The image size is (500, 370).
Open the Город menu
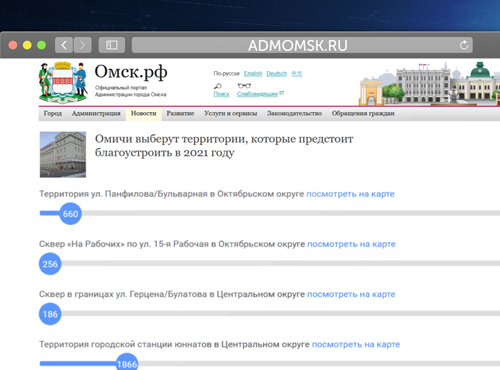click(x=53, y=114)
